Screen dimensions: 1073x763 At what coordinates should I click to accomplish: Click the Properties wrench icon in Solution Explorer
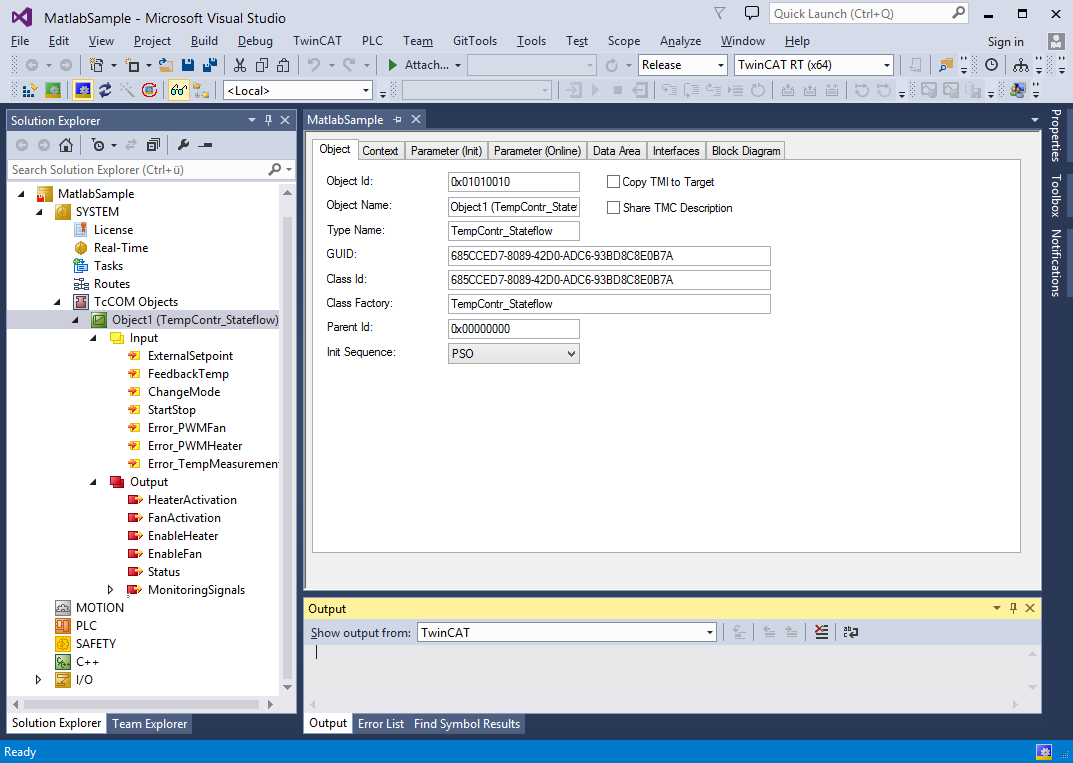point(183,145)
